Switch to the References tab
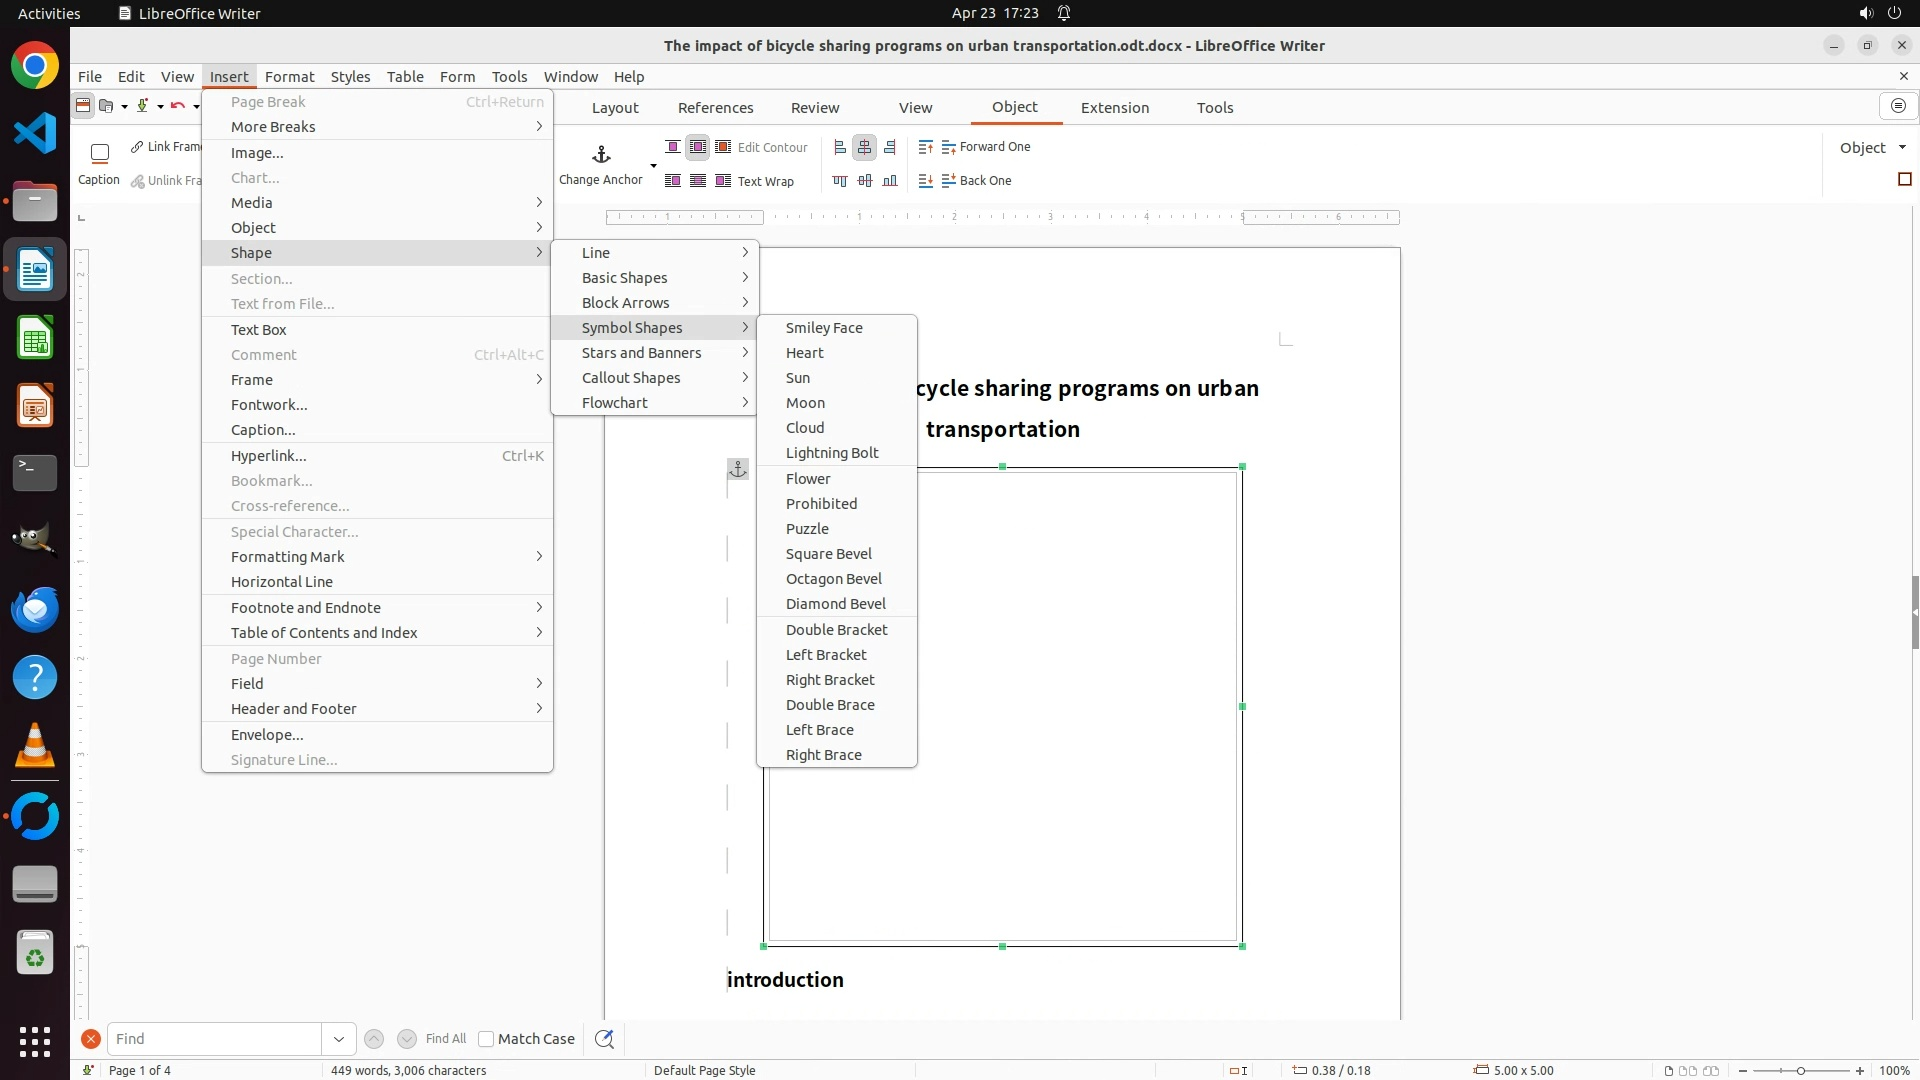This screenshot has height=1080, width=1920. click(715, 108)
